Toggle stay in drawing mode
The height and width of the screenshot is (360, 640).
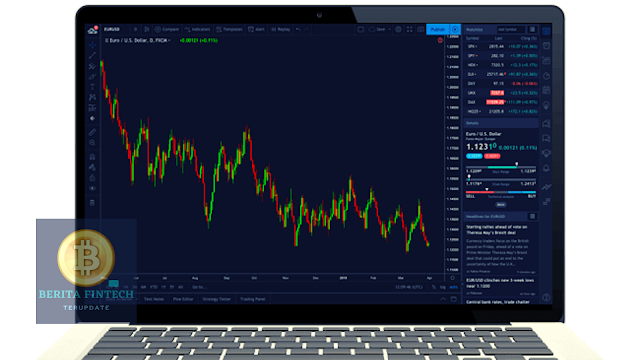[93, 167]
